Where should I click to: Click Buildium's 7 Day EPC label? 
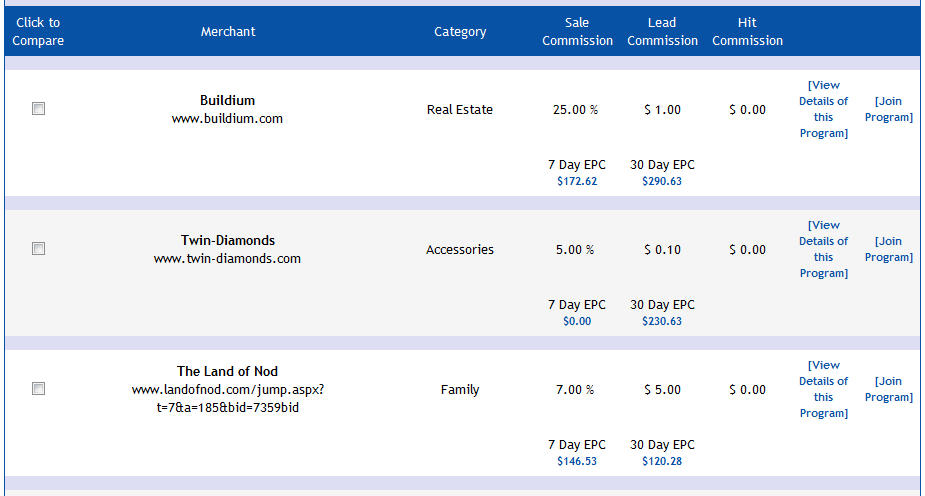click(x=577, y=165)
